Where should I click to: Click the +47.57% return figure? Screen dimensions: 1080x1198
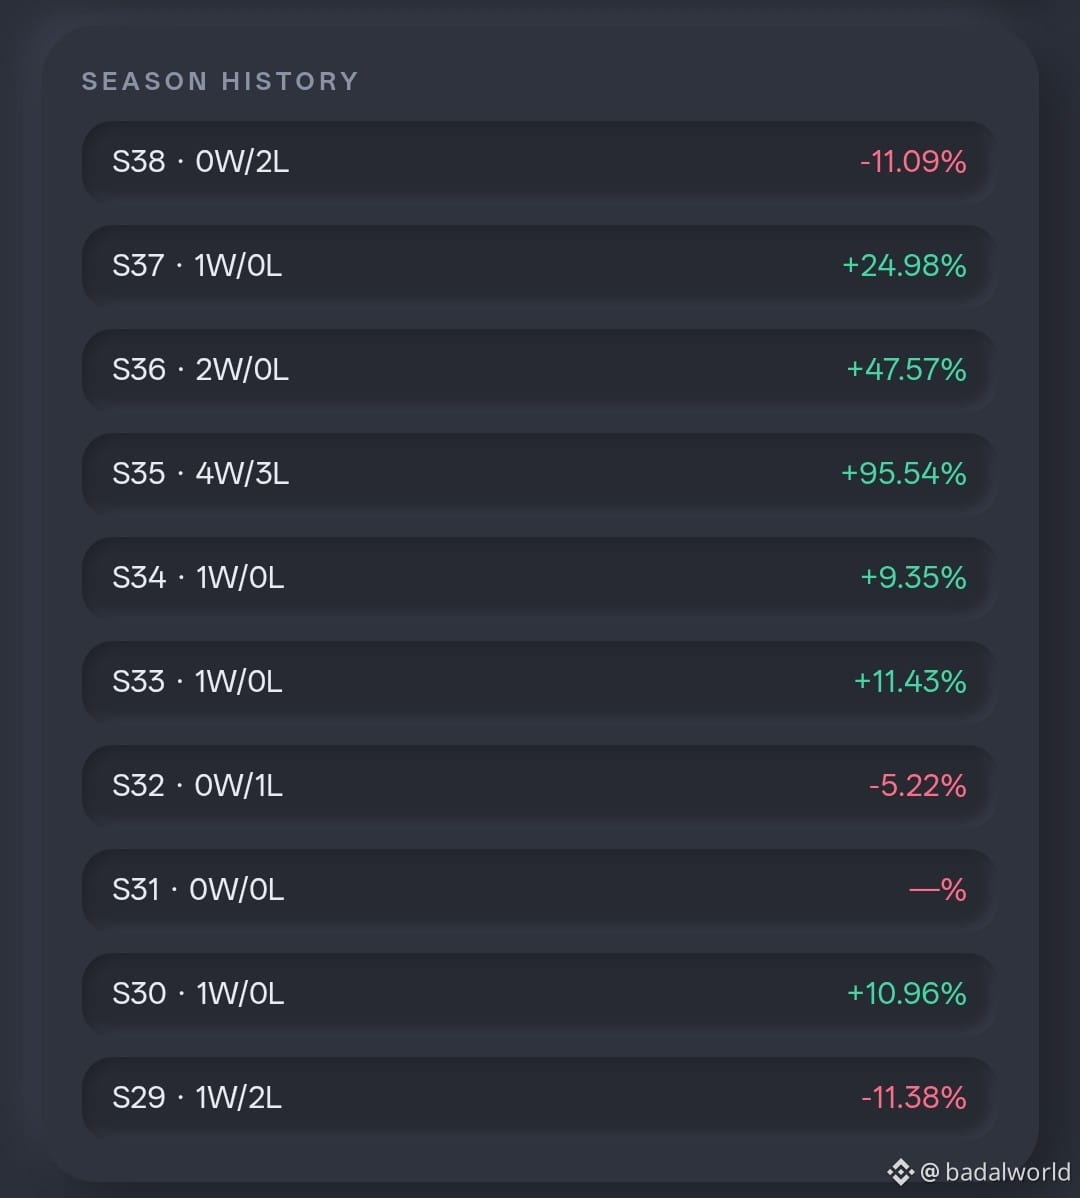coord(907,370)
